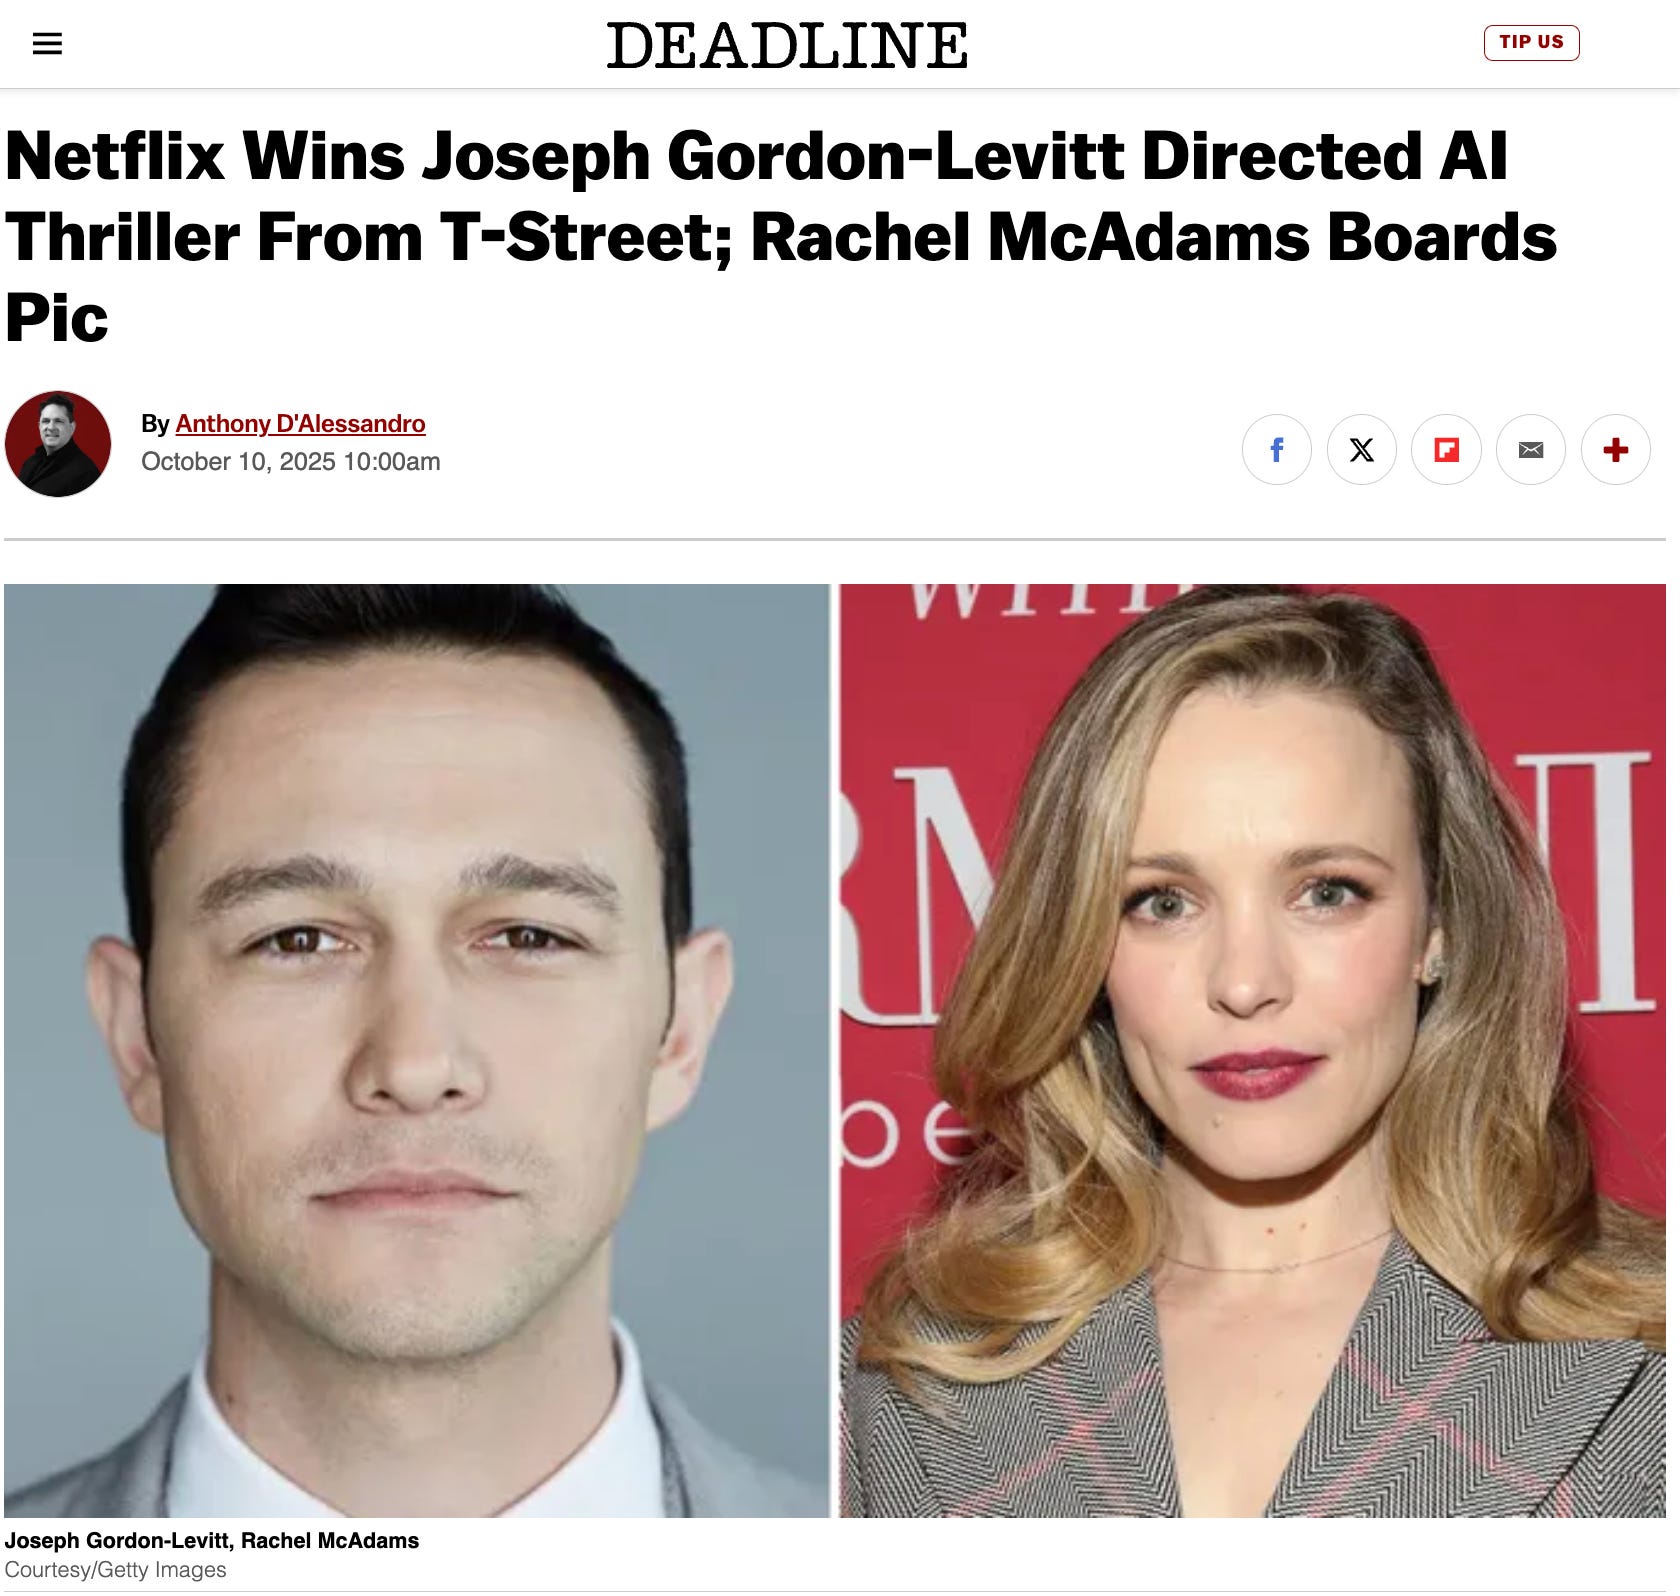The image size is (1680, 1596).
Task: Email the article using envelope icon
Action: click(1531, 450)
